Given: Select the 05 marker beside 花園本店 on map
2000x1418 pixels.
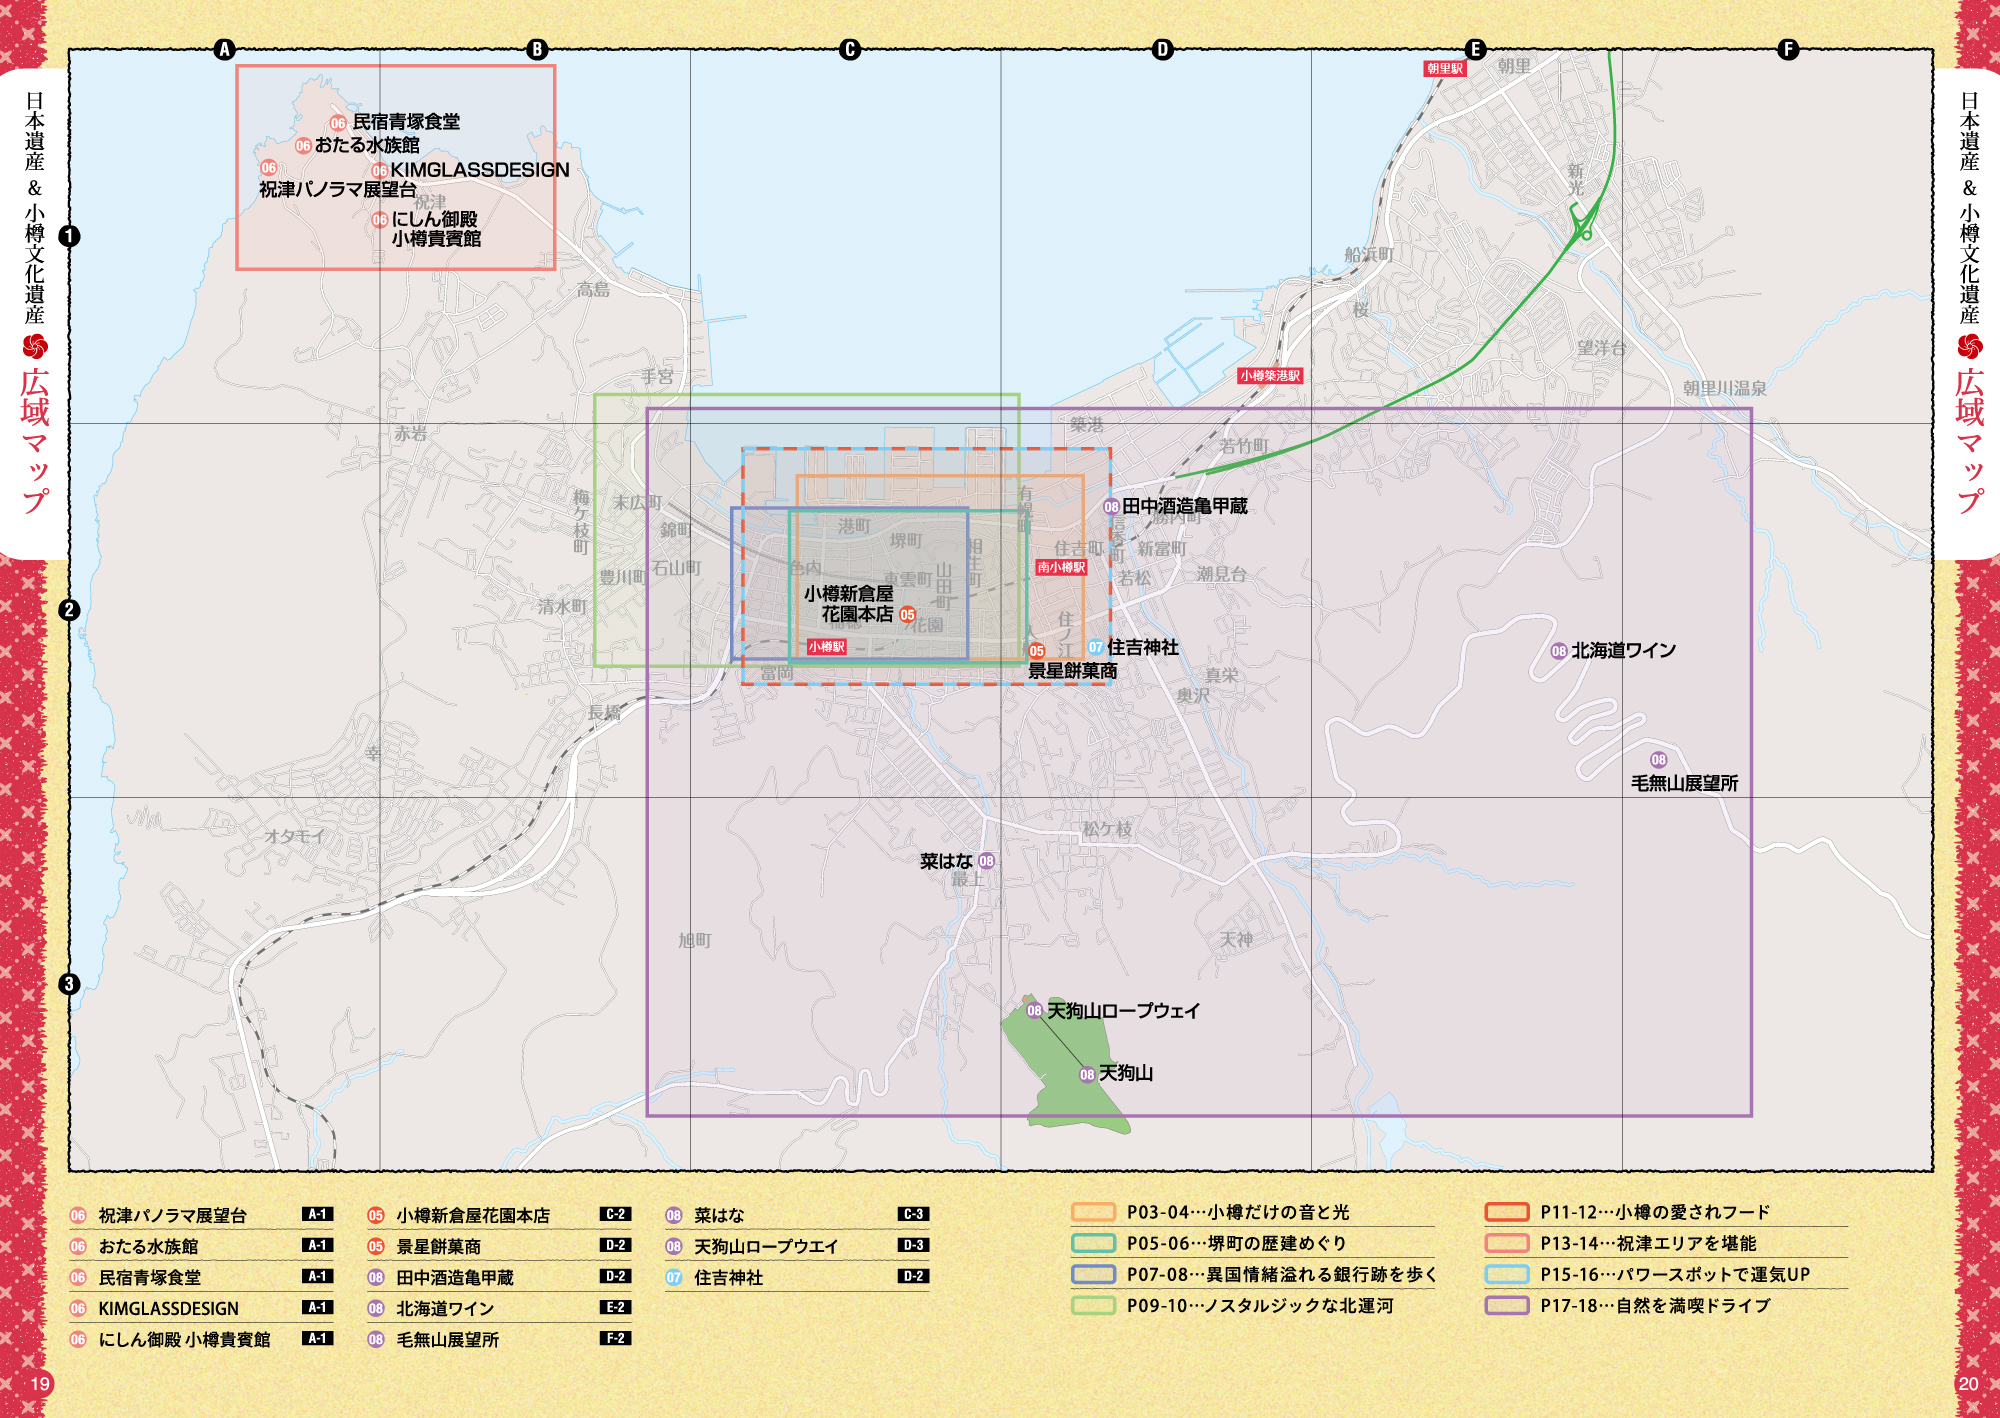Looking at the screenshot, I should tap(907, 615).
